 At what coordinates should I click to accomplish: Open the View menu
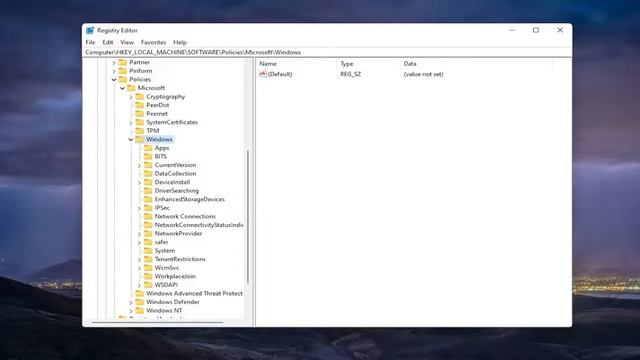(x=127, y=42)
